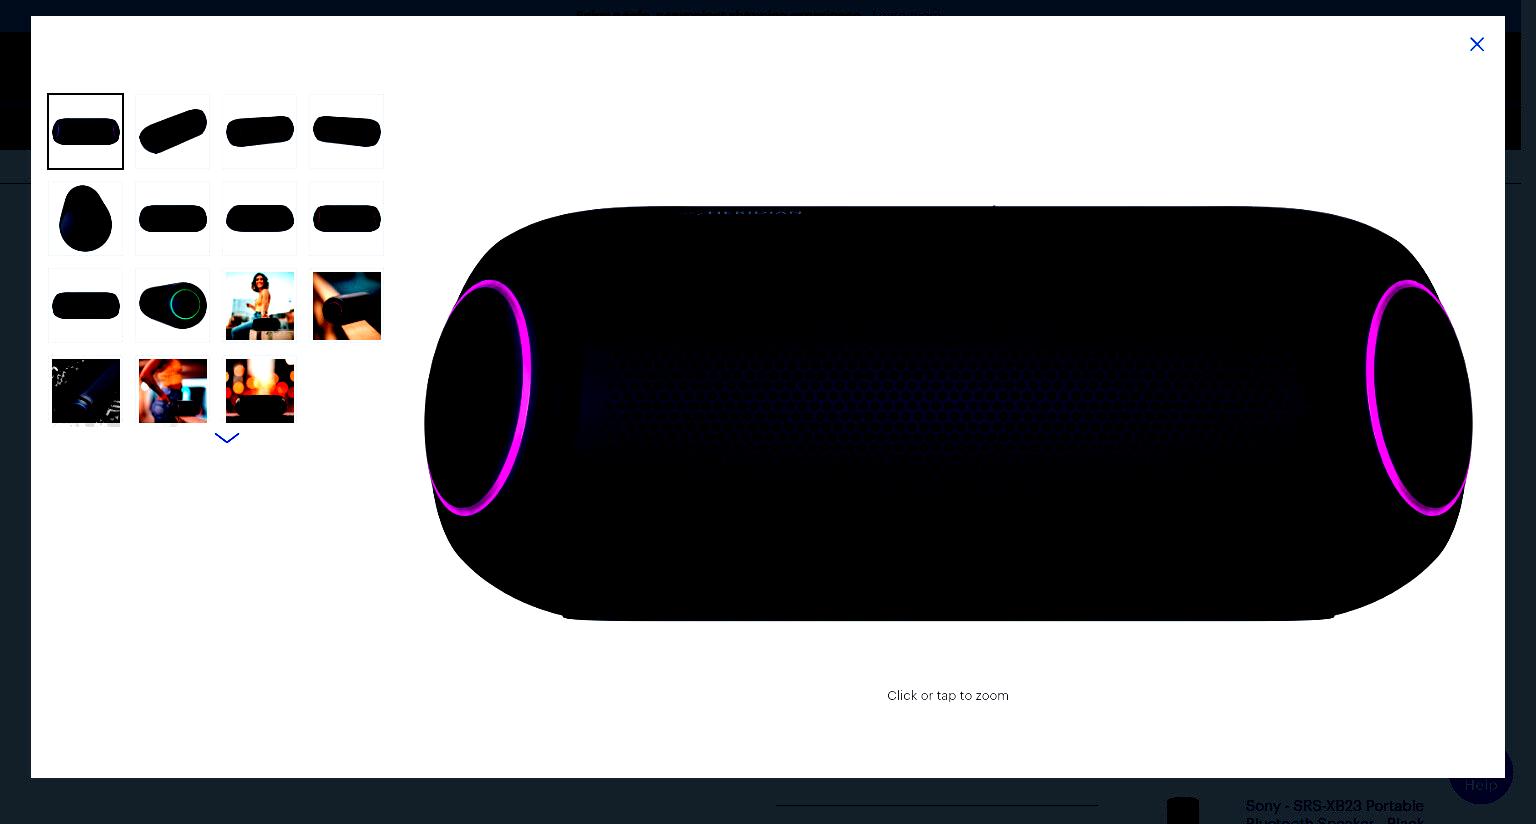Open the side-end view speaker thumbnail
The image size is (1536, 824).
pyautogui.click(x=86, y=218)
